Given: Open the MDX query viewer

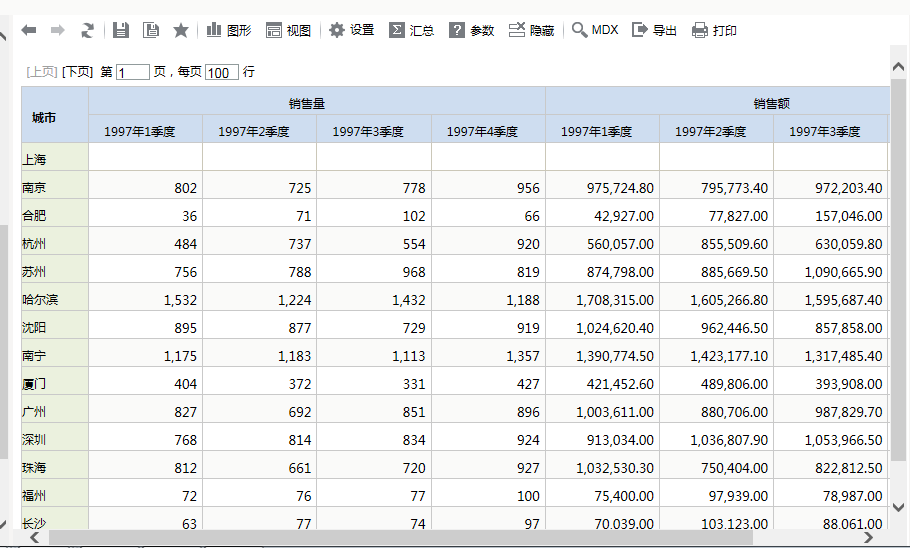Looking at the screenshot, I should click(595, 30).
